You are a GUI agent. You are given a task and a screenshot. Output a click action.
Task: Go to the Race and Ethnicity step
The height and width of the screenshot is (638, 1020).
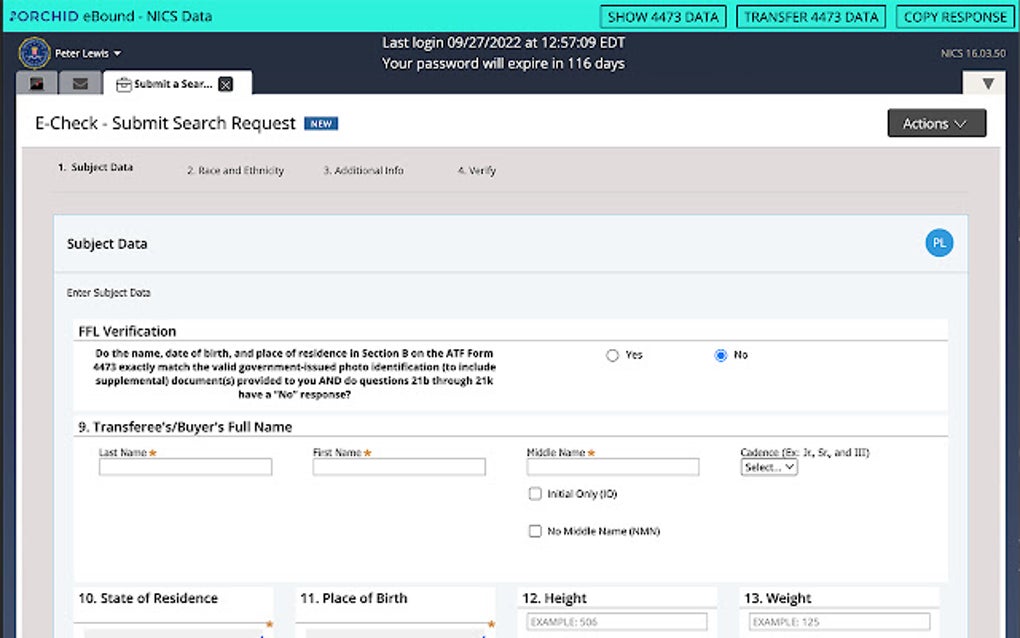pos(235,170)
